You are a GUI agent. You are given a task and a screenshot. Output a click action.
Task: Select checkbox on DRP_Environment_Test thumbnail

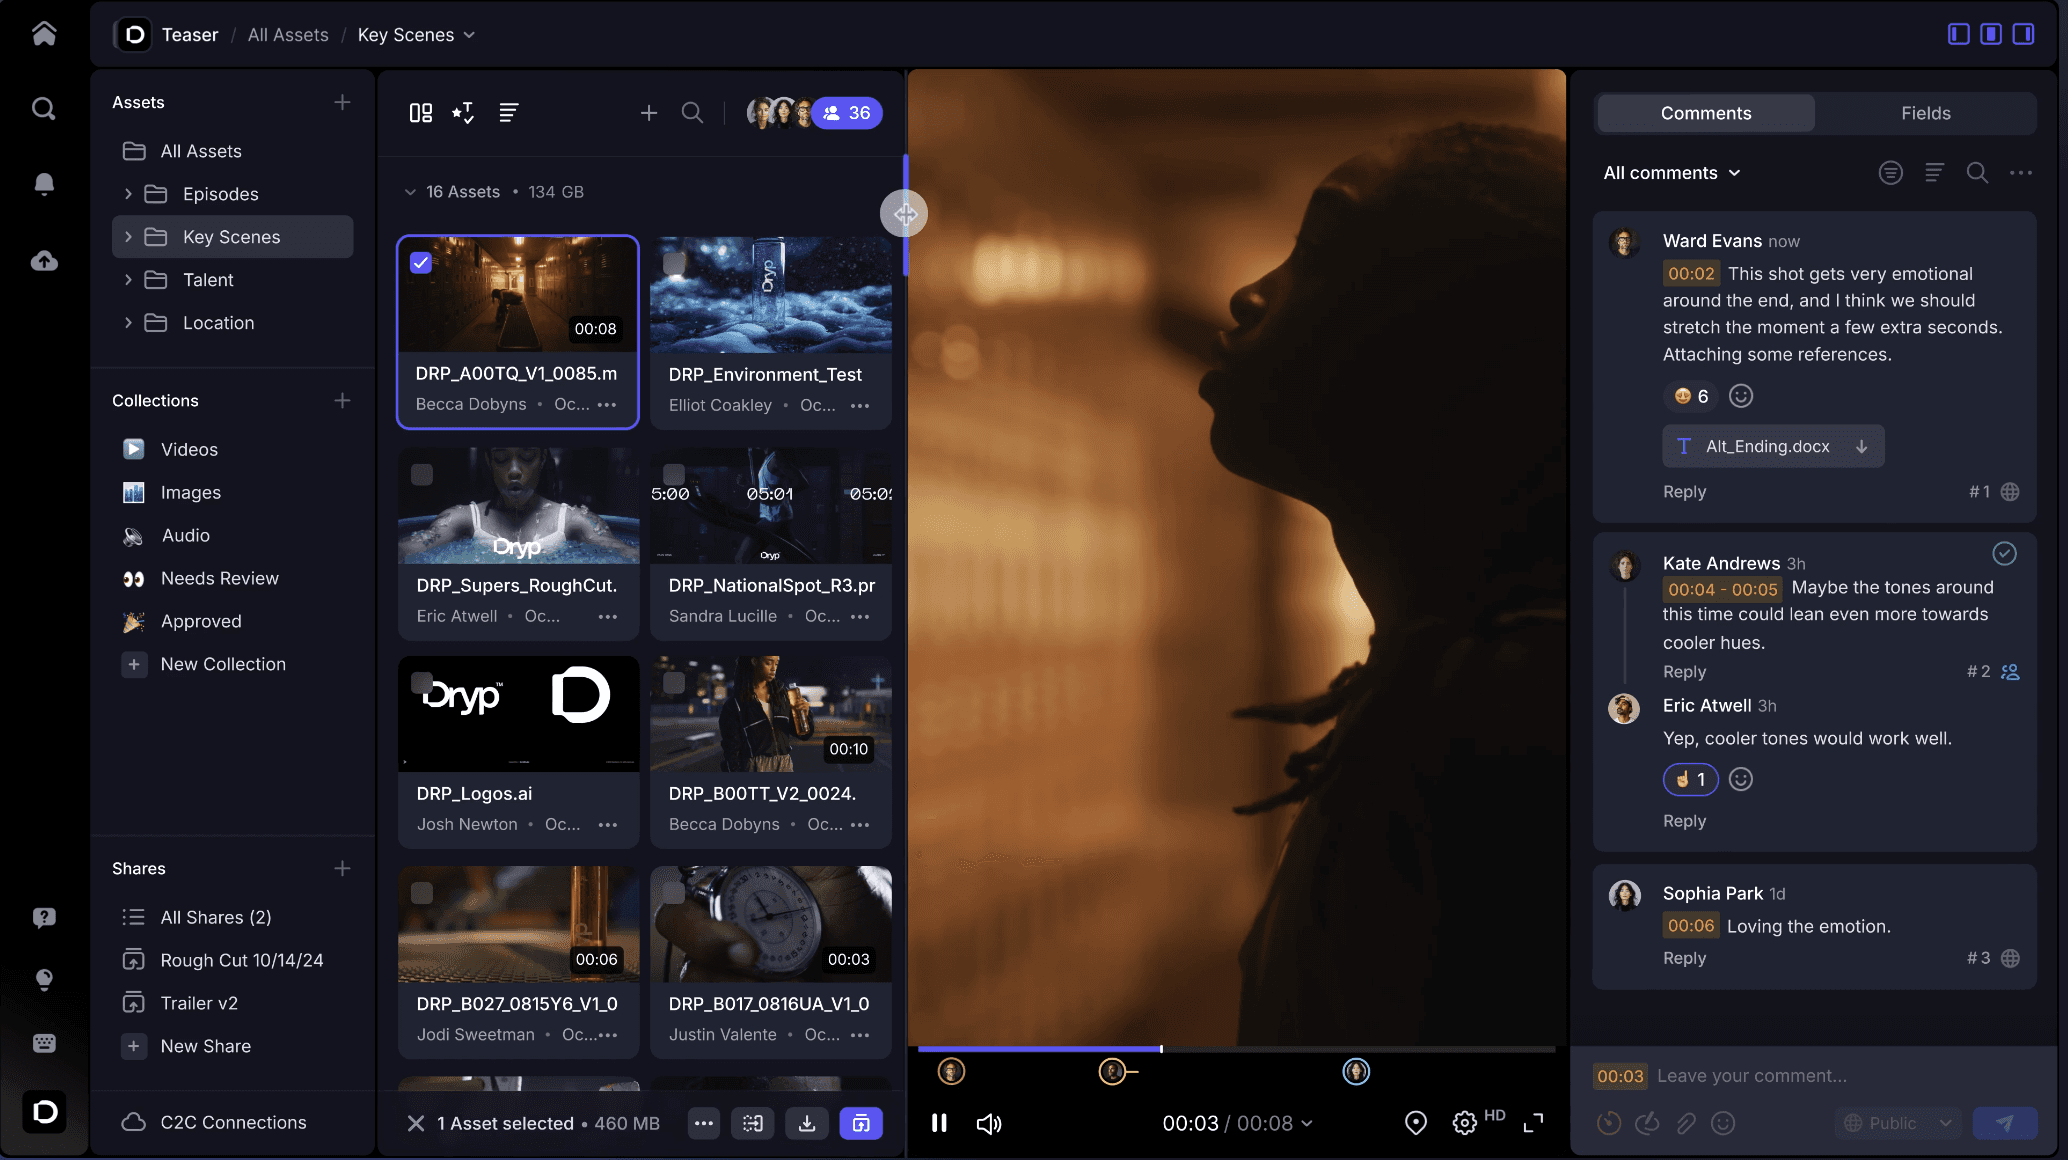[x=674, y=263]
